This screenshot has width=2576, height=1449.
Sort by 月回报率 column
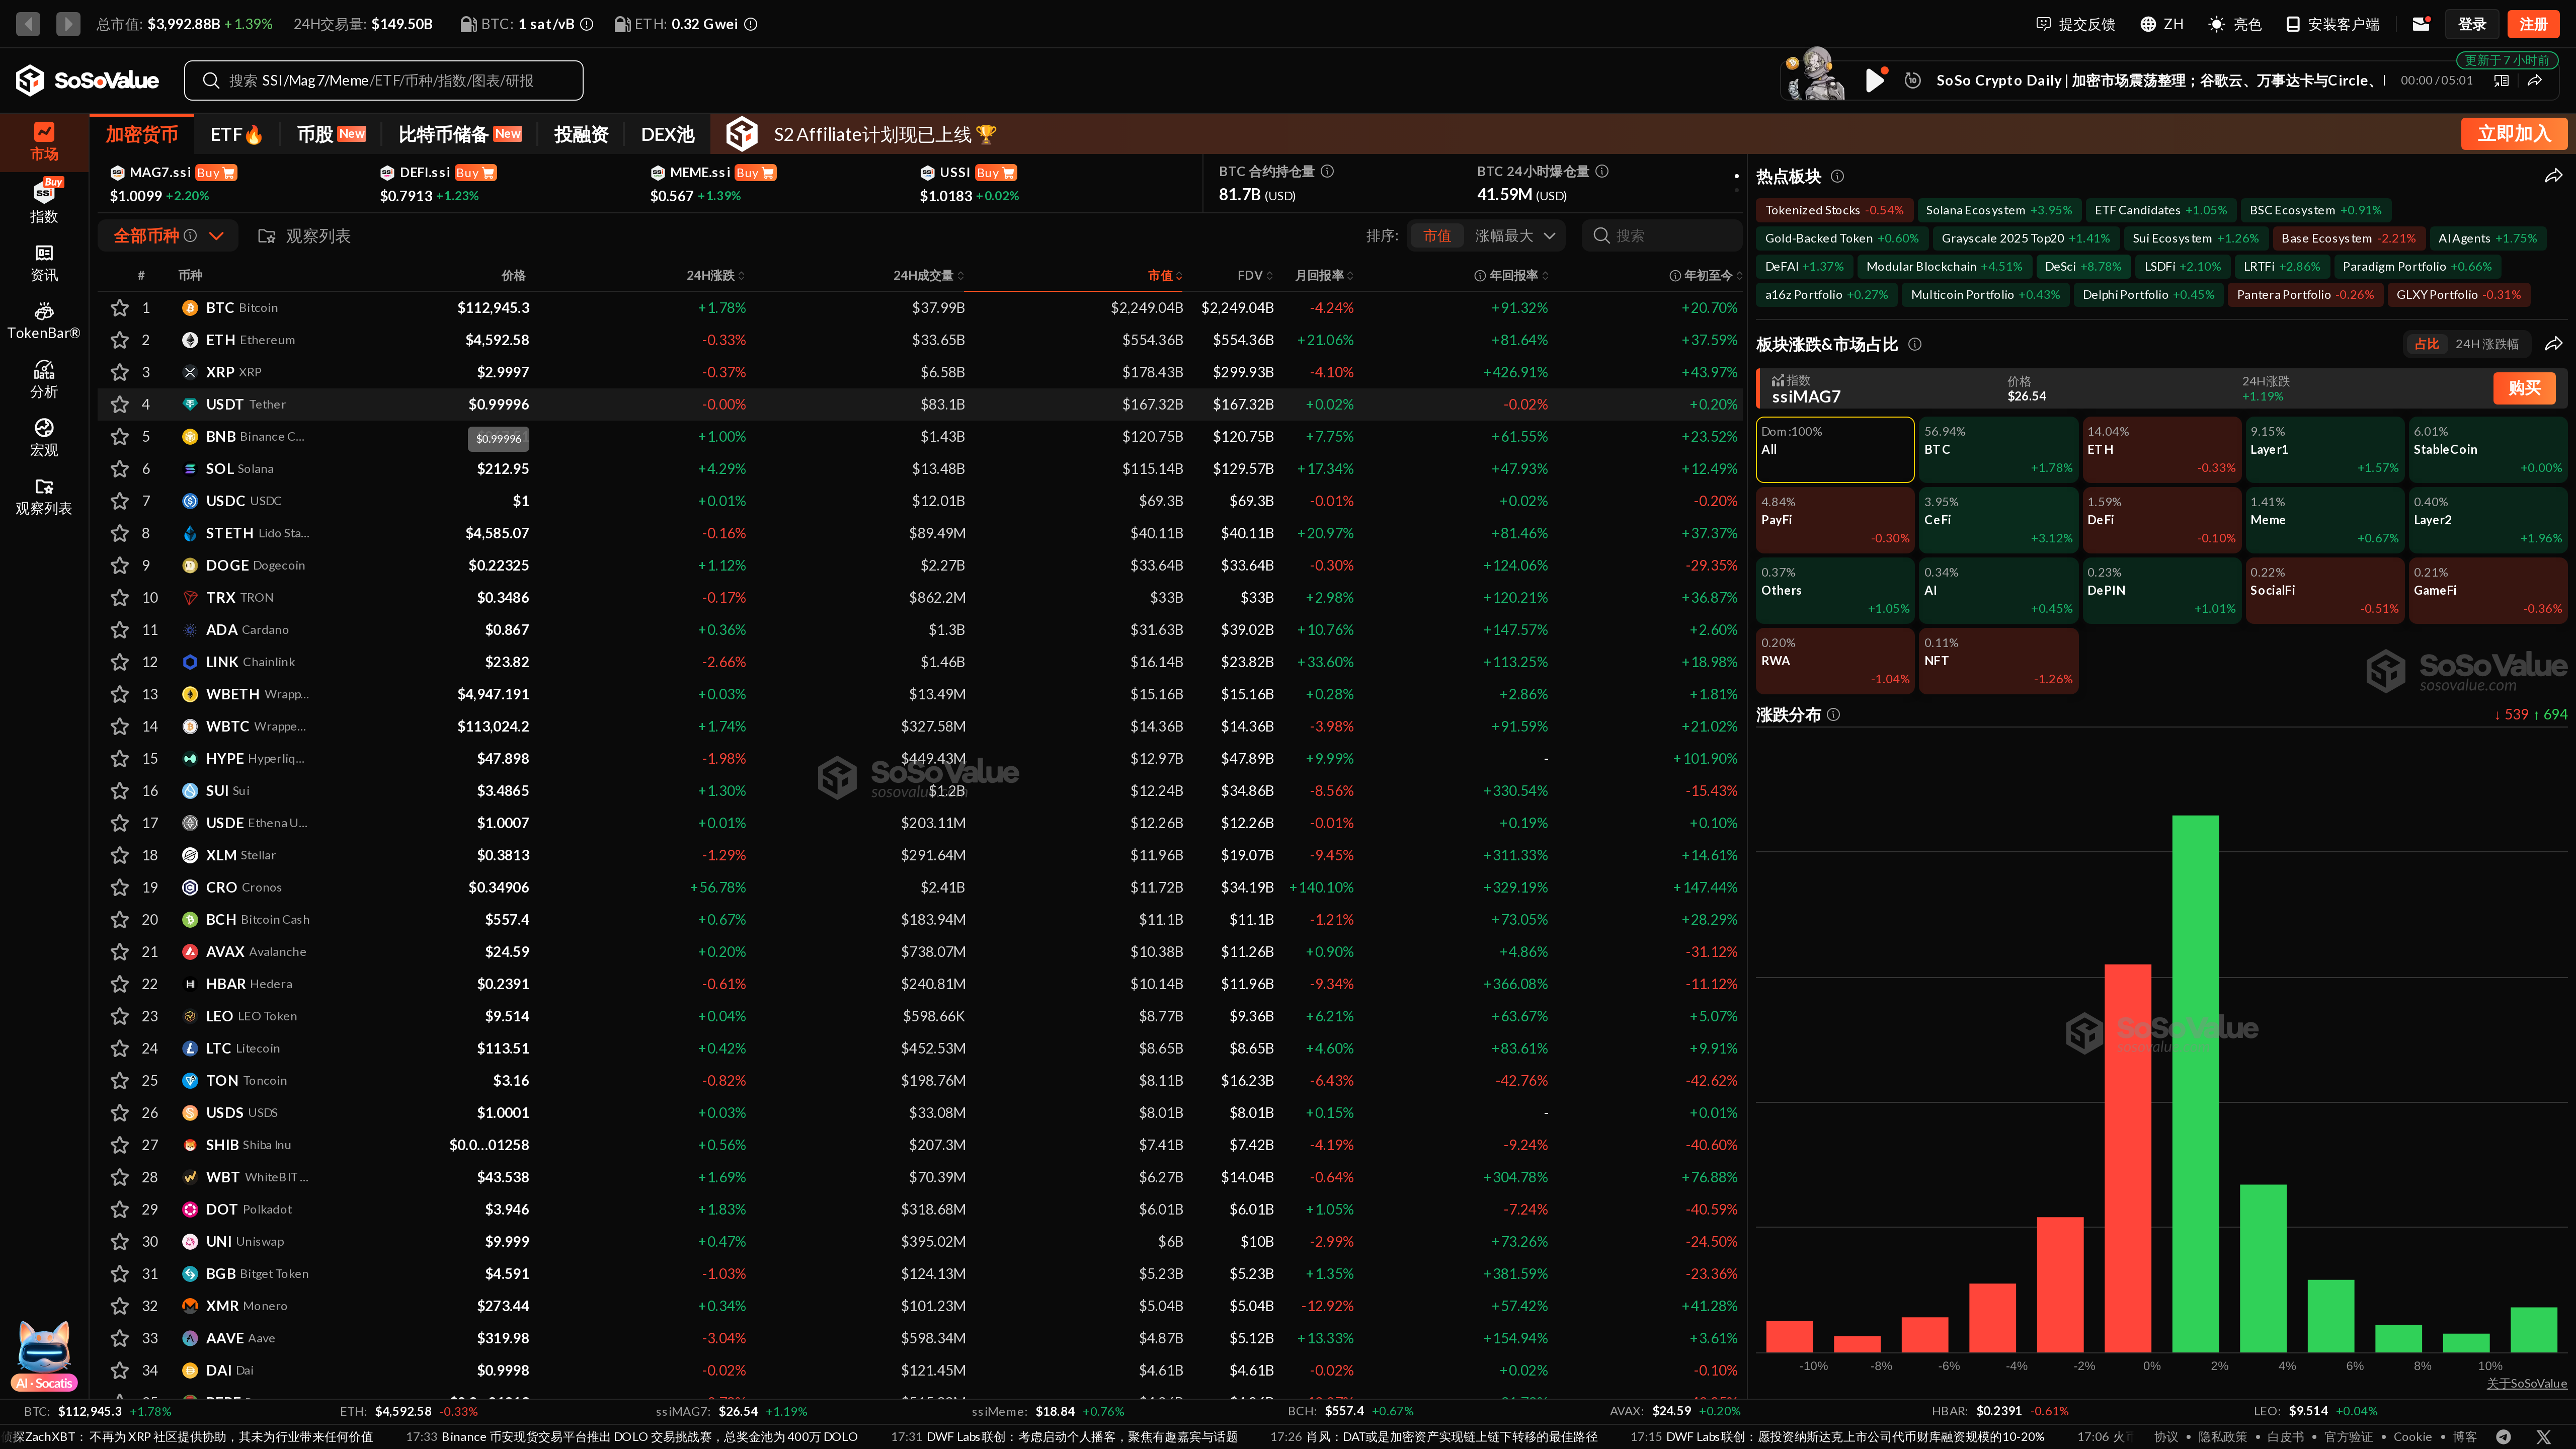(1324, 275)
